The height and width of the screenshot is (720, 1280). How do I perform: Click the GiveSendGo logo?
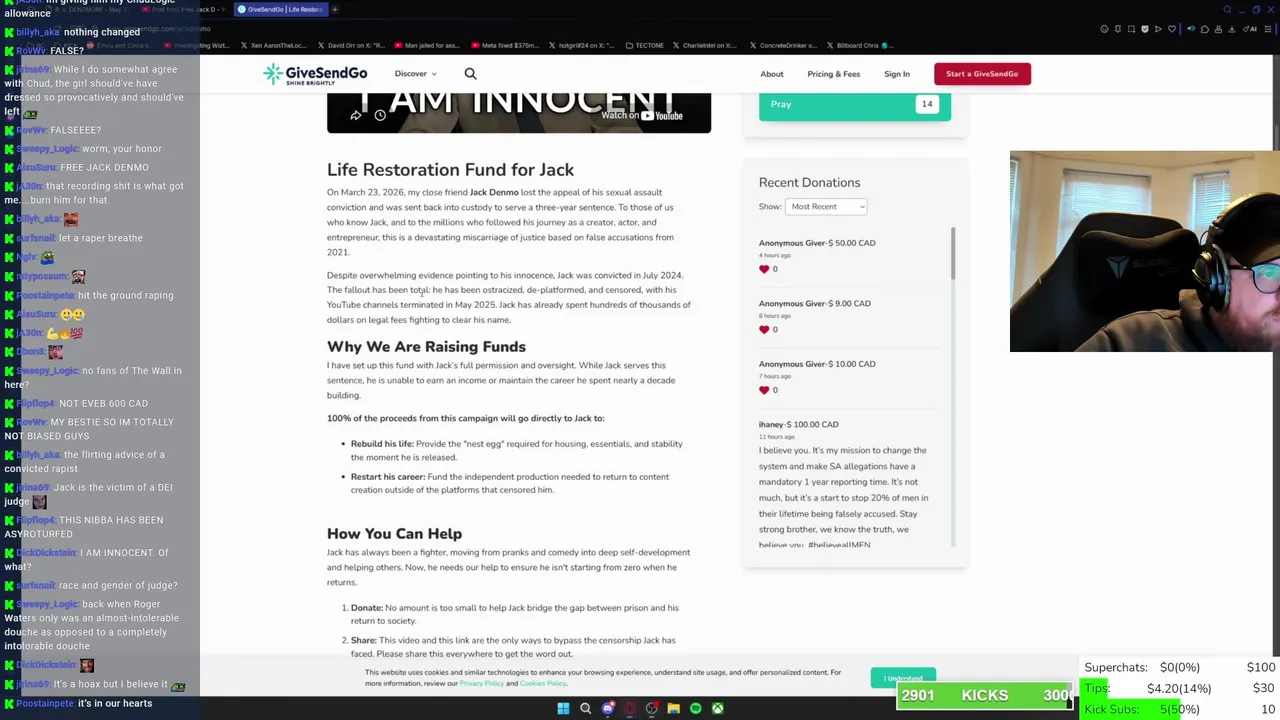[315, 74]
